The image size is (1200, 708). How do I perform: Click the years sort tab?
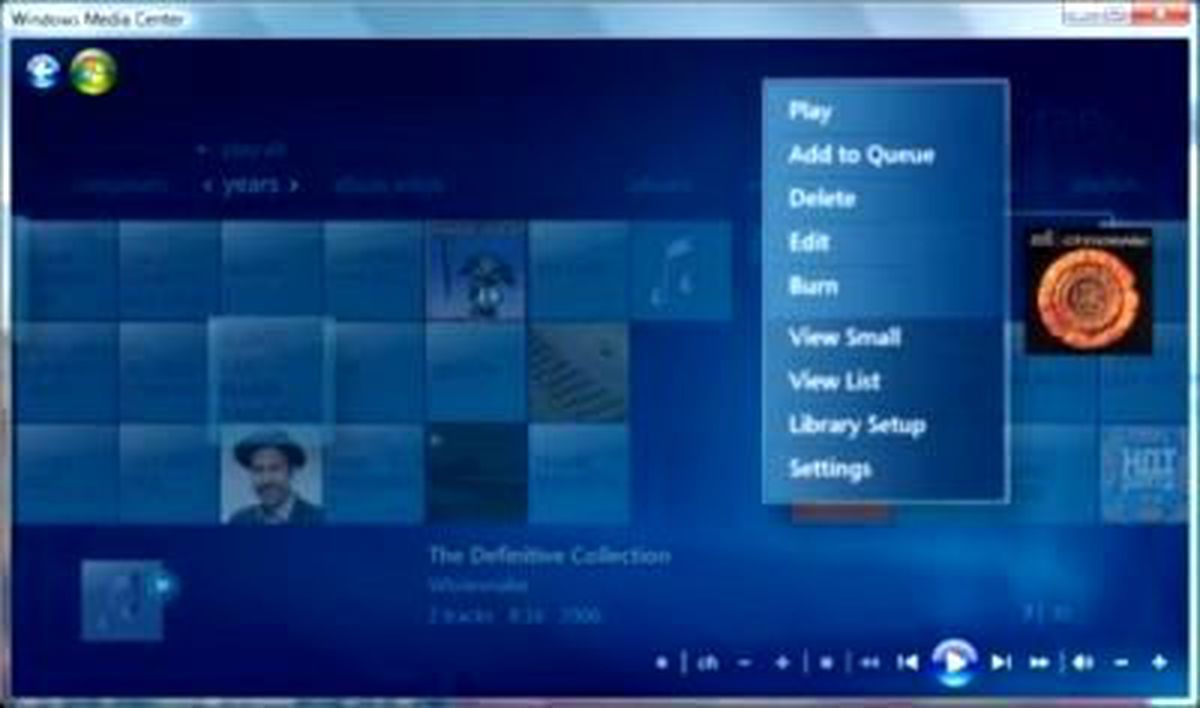[249, 185]
